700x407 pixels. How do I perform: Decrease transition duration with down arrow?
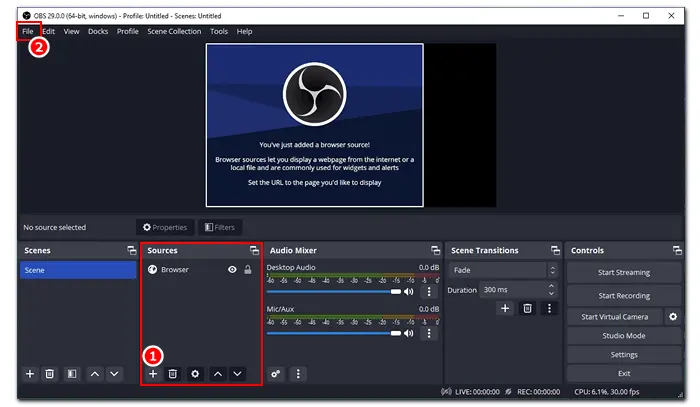pyautogui.click(x=551, y=294)
